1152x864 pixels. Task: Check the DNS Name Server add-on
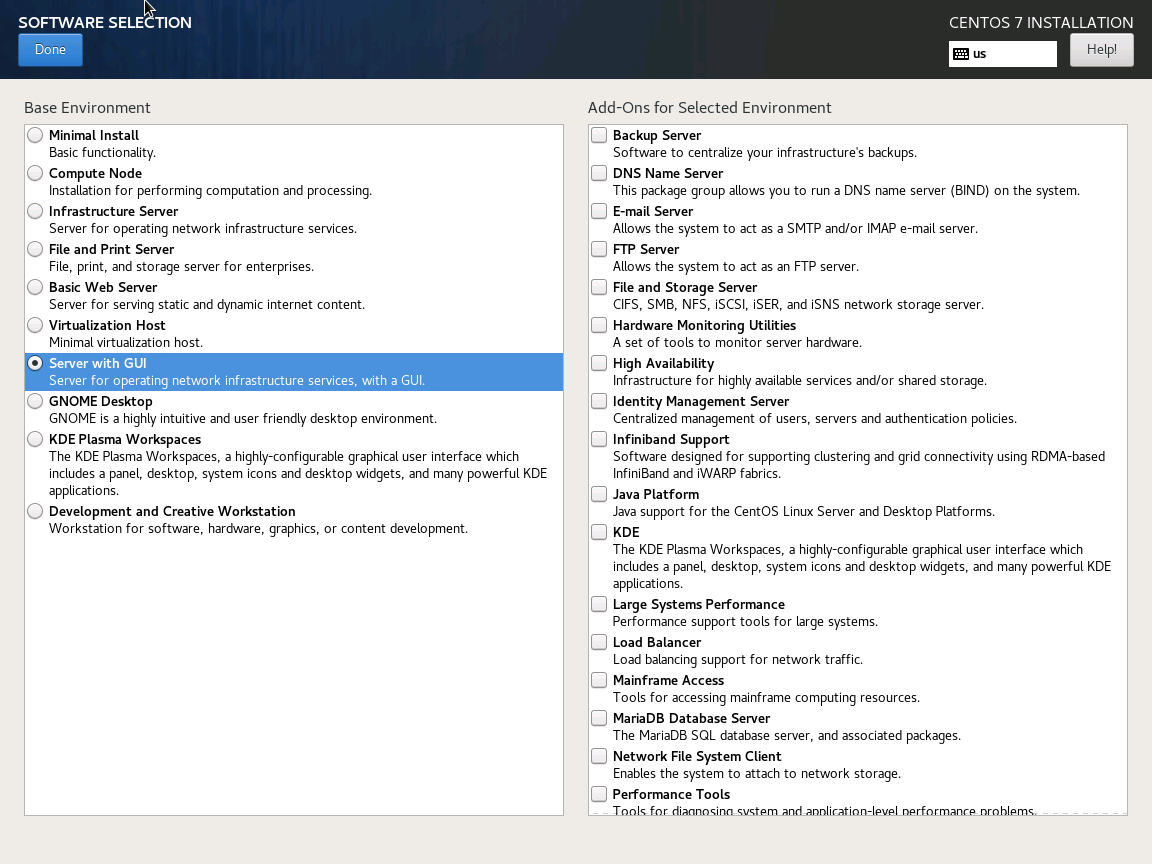pos(599,173)
